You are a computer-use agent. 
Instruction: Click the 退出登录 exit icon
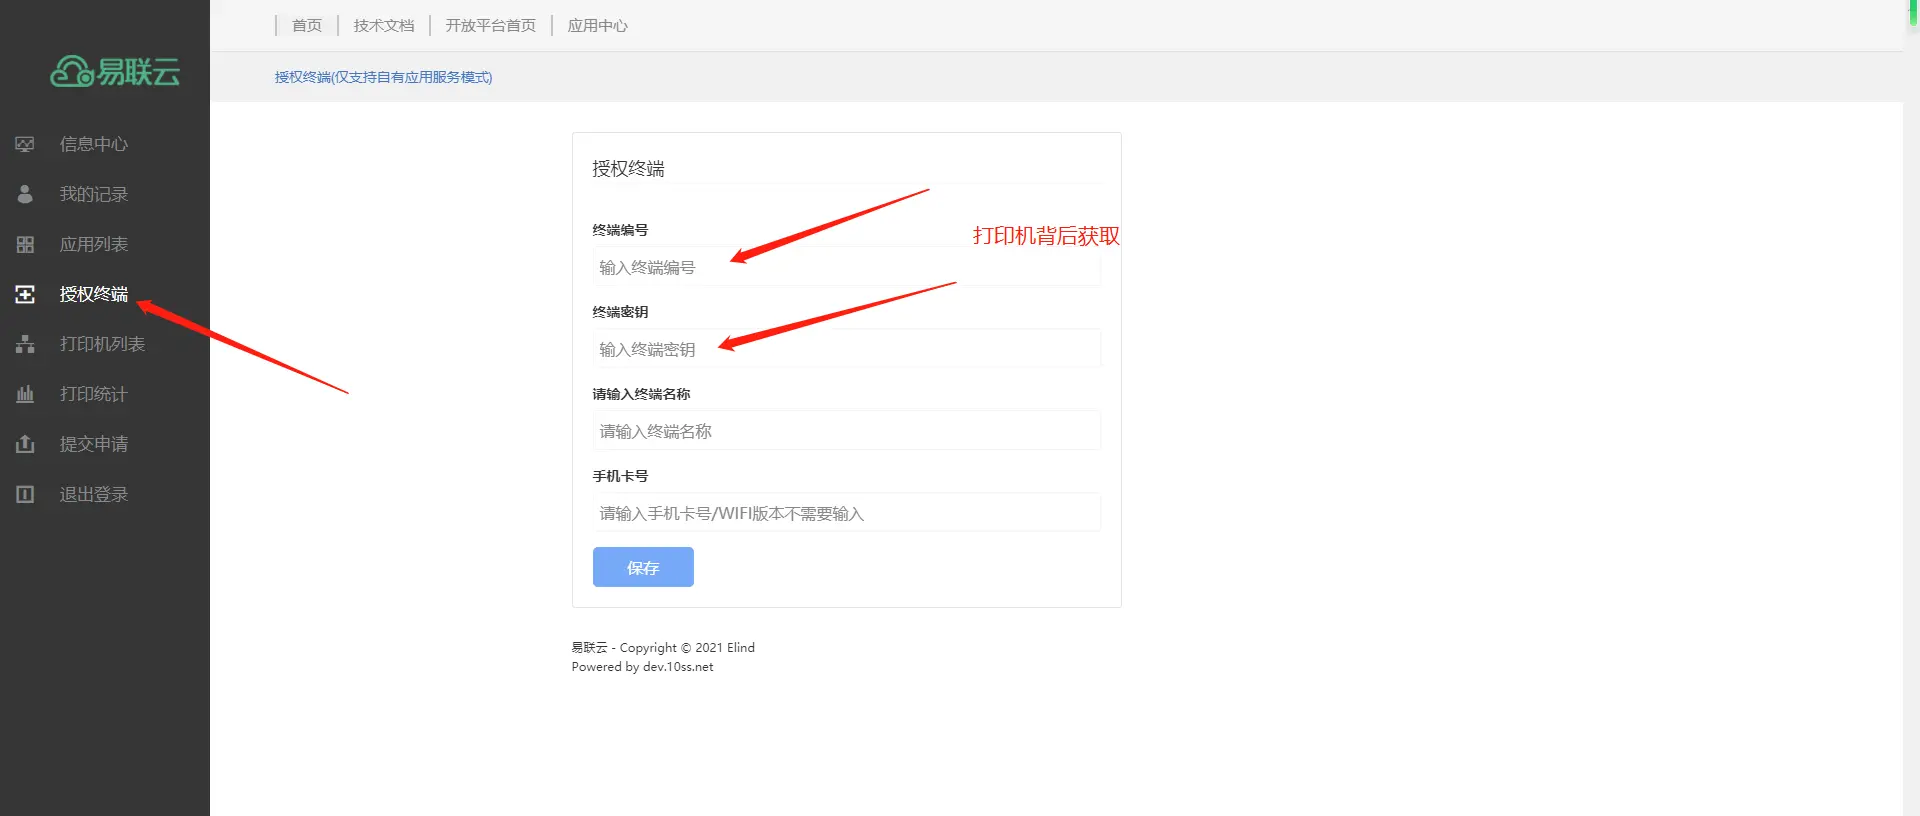point(25,494)
